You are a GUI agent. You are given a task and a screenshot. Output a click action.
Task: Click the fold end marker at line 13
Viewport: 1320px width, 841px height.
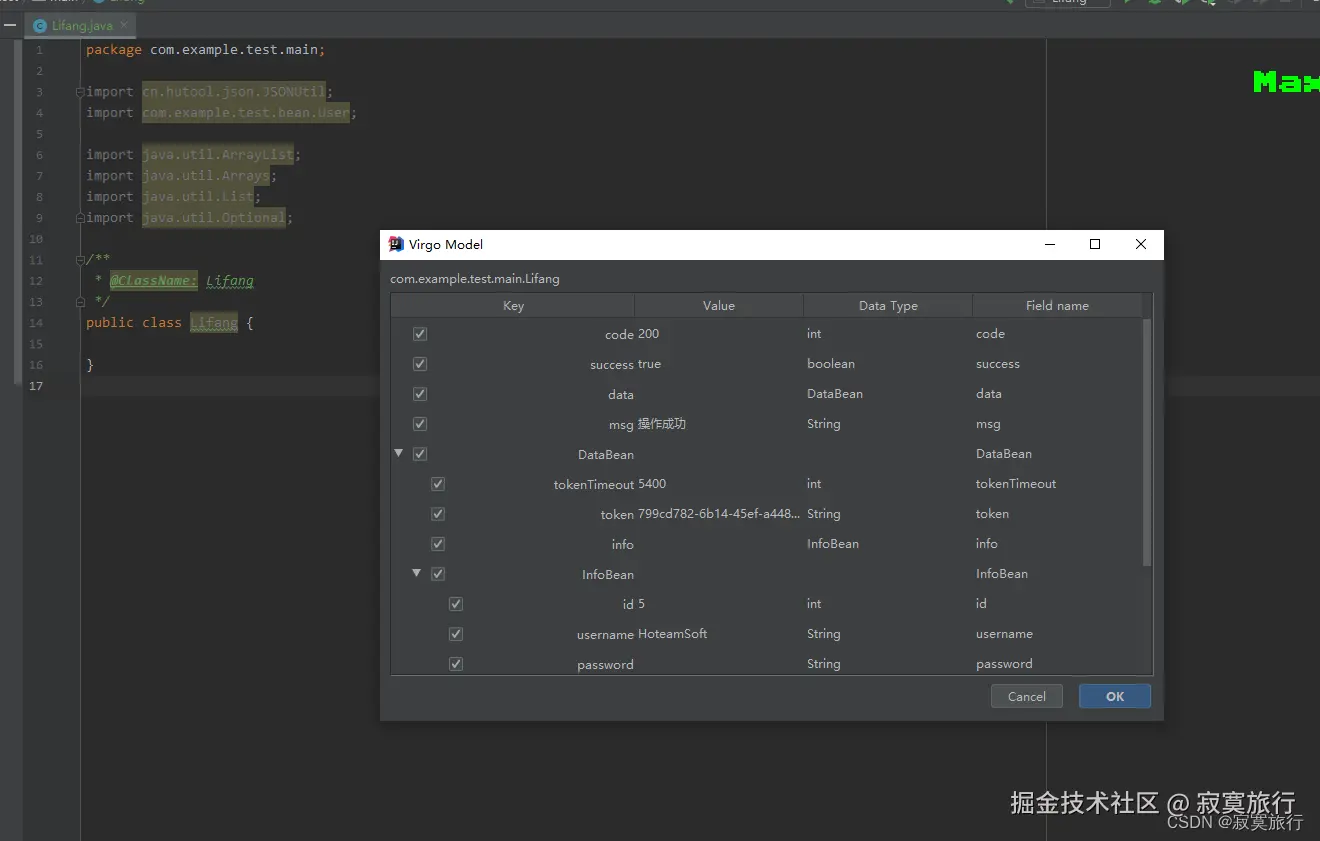(80, 302)
